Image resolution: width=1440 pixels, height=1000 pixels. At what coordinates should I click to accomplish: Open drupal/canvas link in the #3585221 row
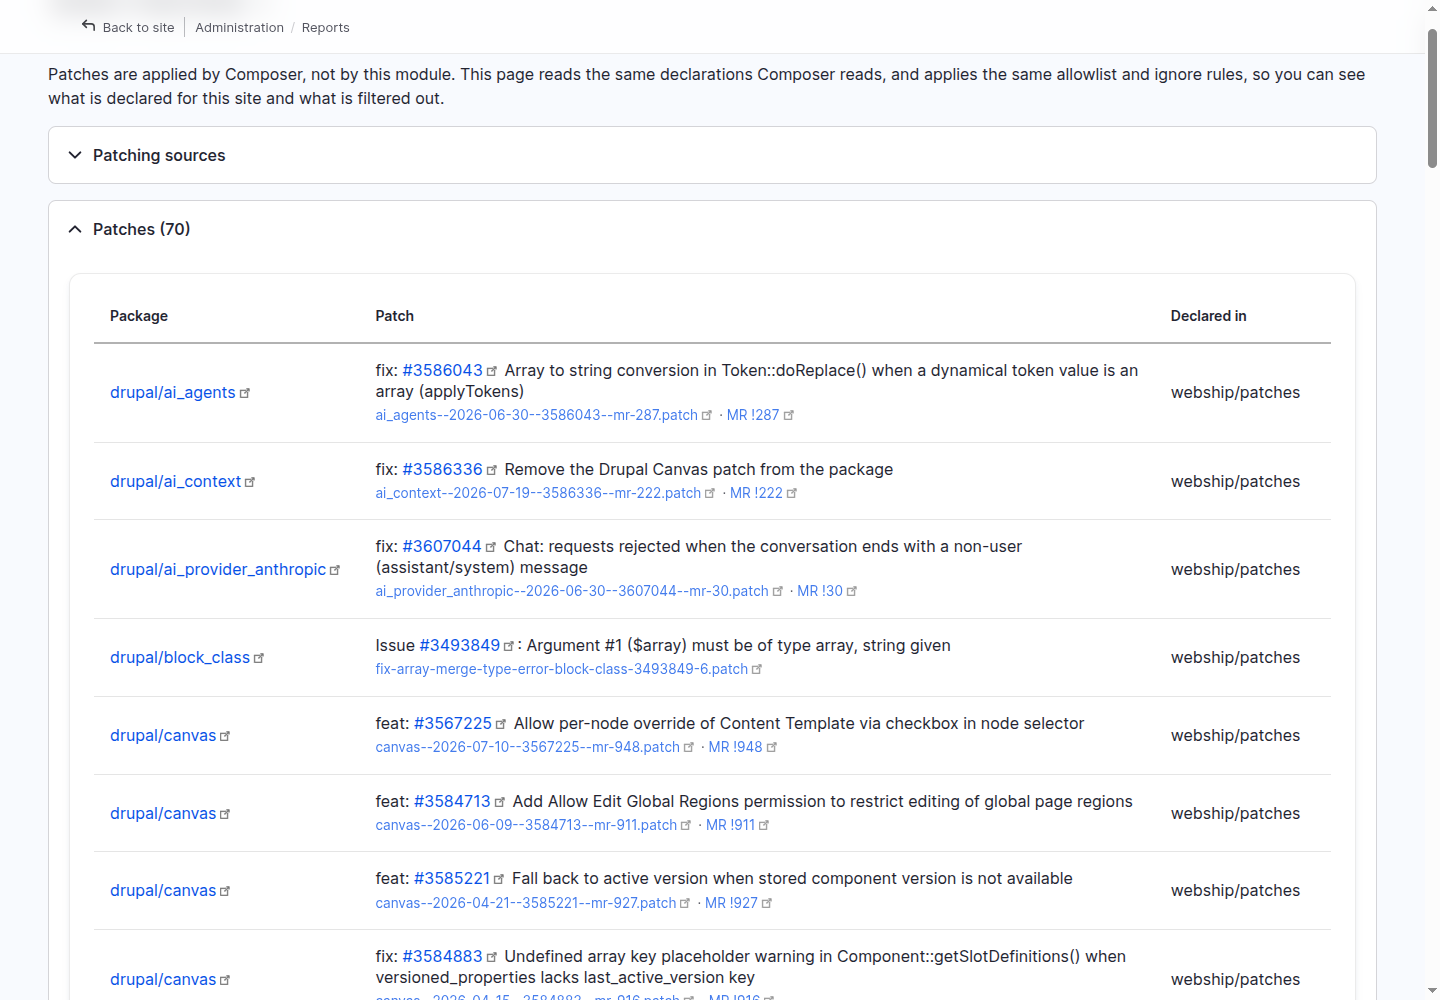[x=163, y=890]
